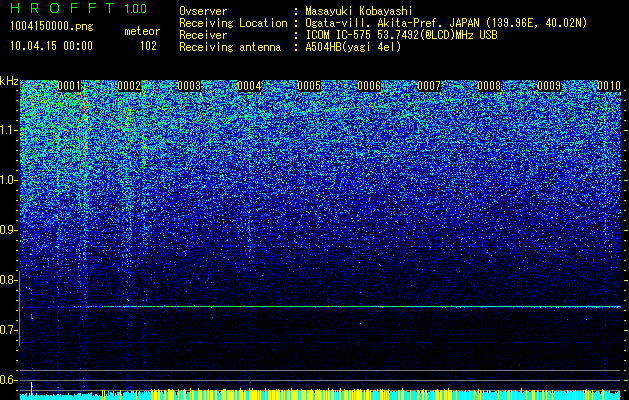This screenshot has width=629, height=400.
Task: Click time marker 0001
Action: [x=69, y=86]
